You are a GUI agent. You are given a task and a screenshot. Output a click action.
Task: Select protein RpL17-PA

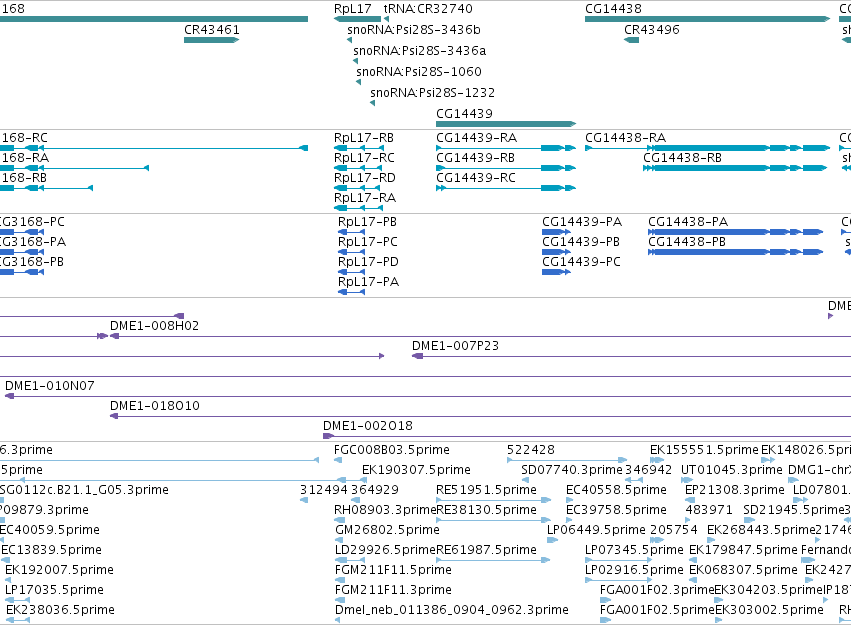click(351, 292)
